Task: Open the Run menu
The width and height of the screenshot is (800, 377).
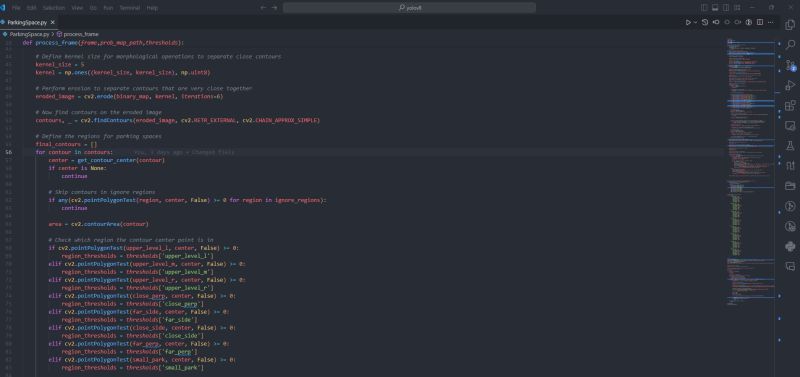Action: point(108,8)
